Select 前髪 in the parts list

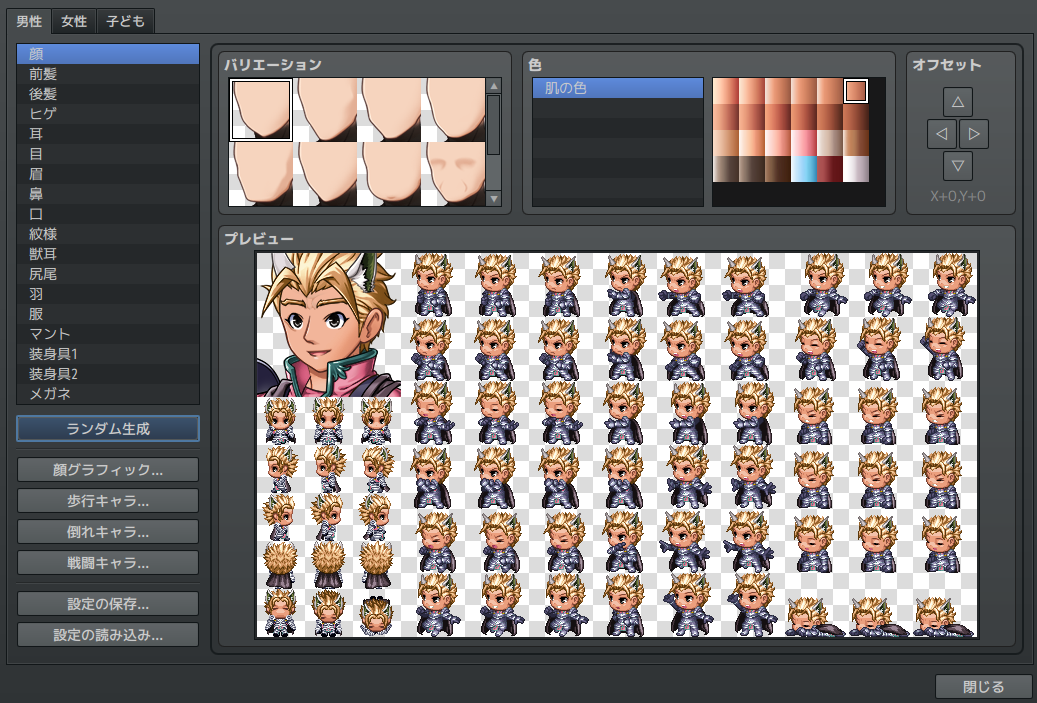(108, 73)
